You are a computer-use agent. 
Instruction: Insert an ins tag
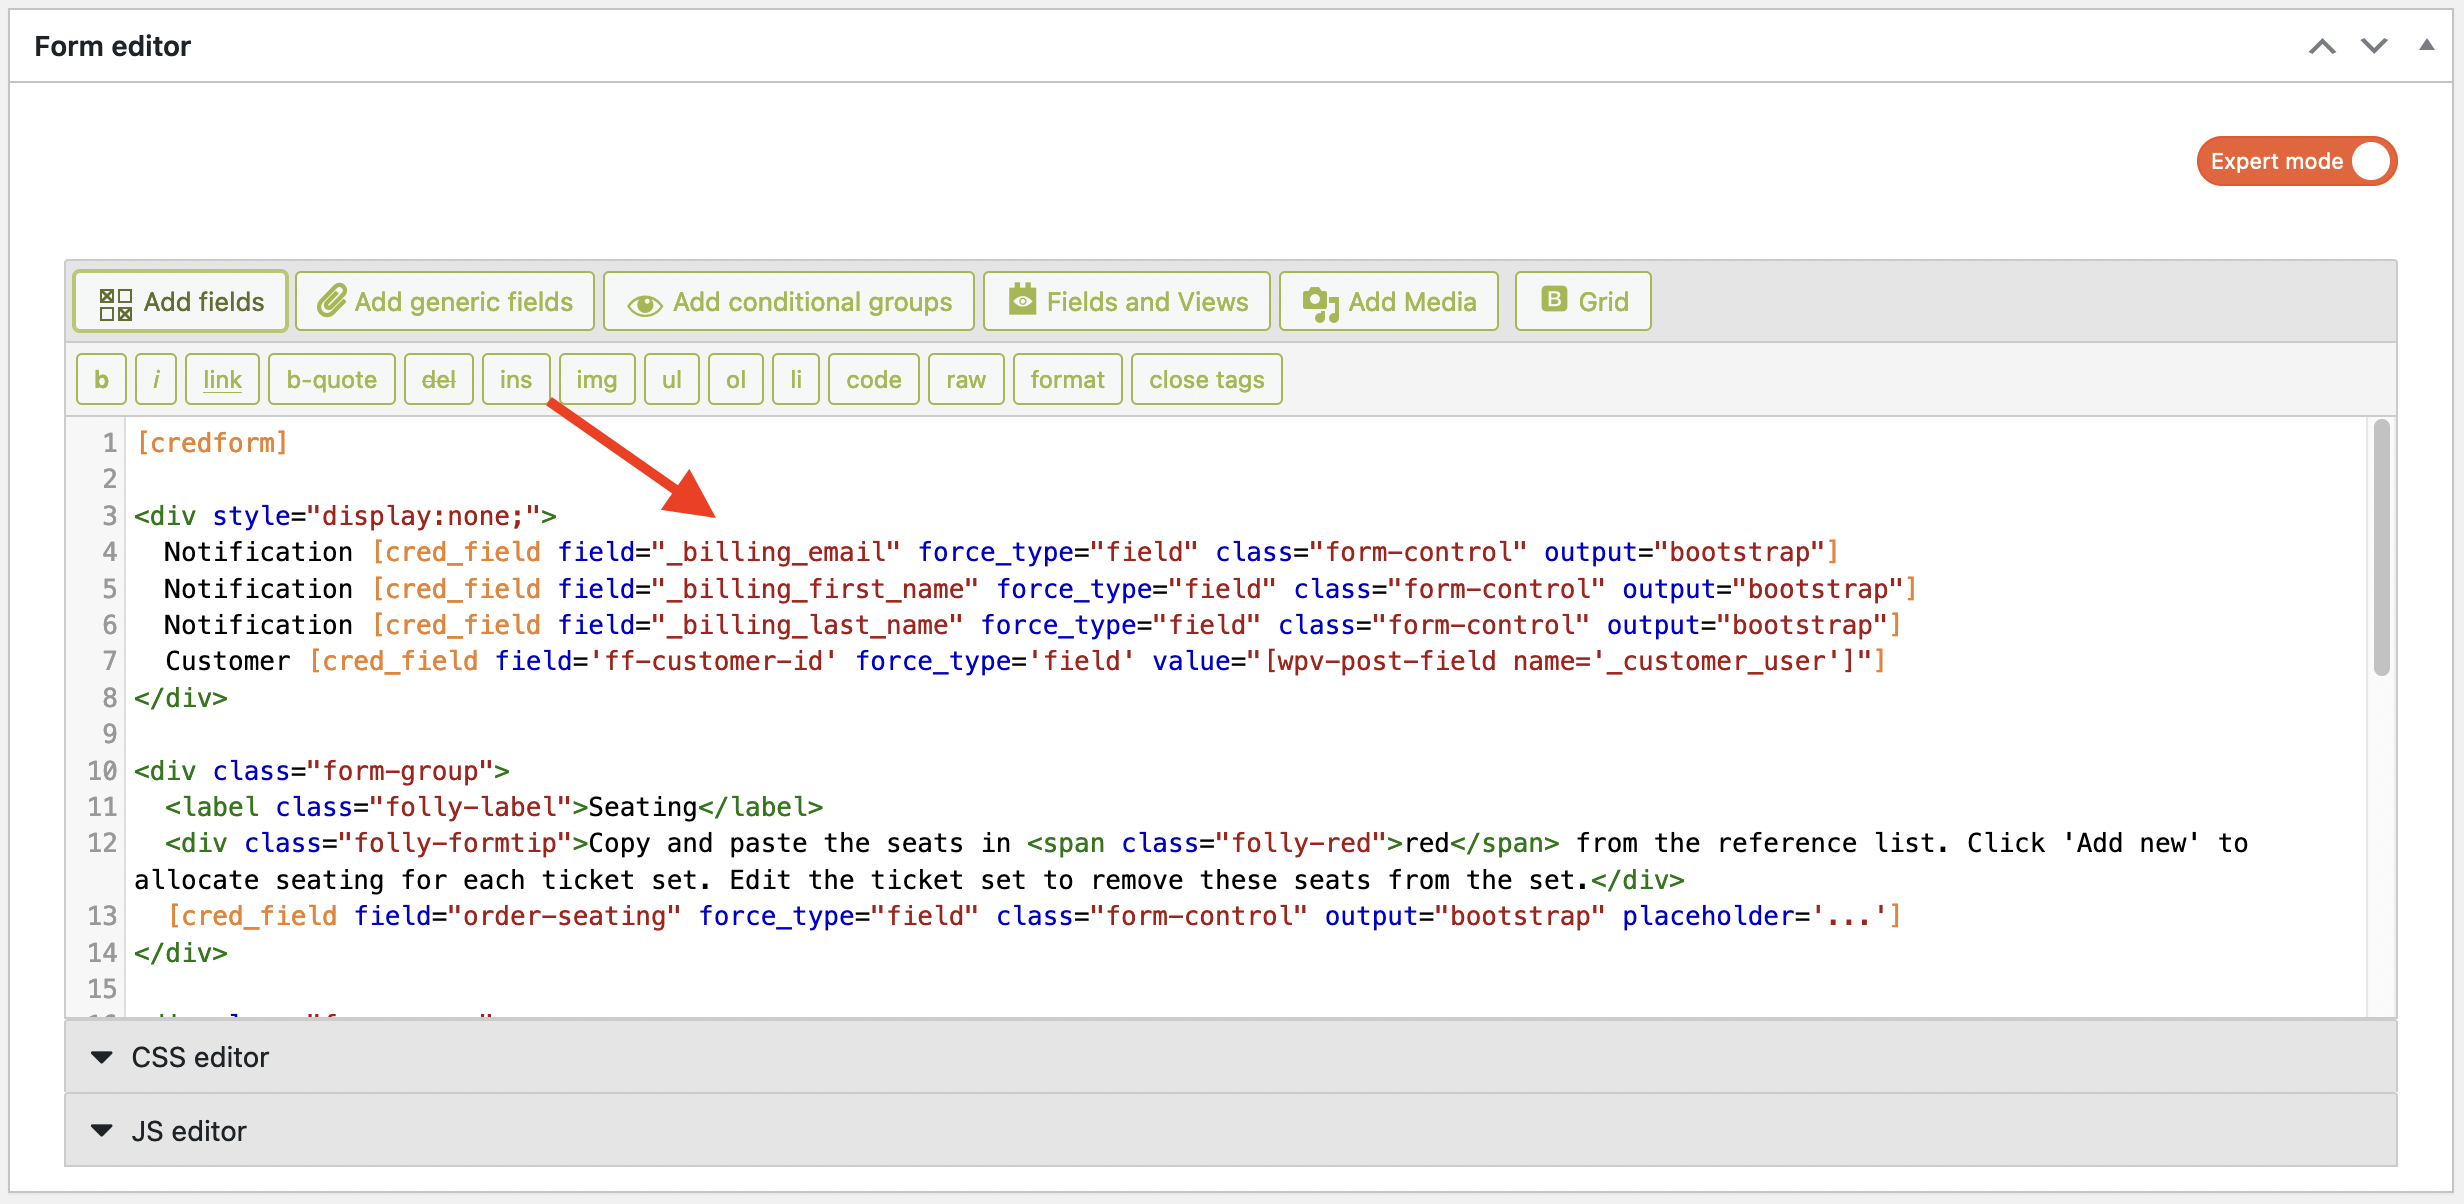coord(516,379)
